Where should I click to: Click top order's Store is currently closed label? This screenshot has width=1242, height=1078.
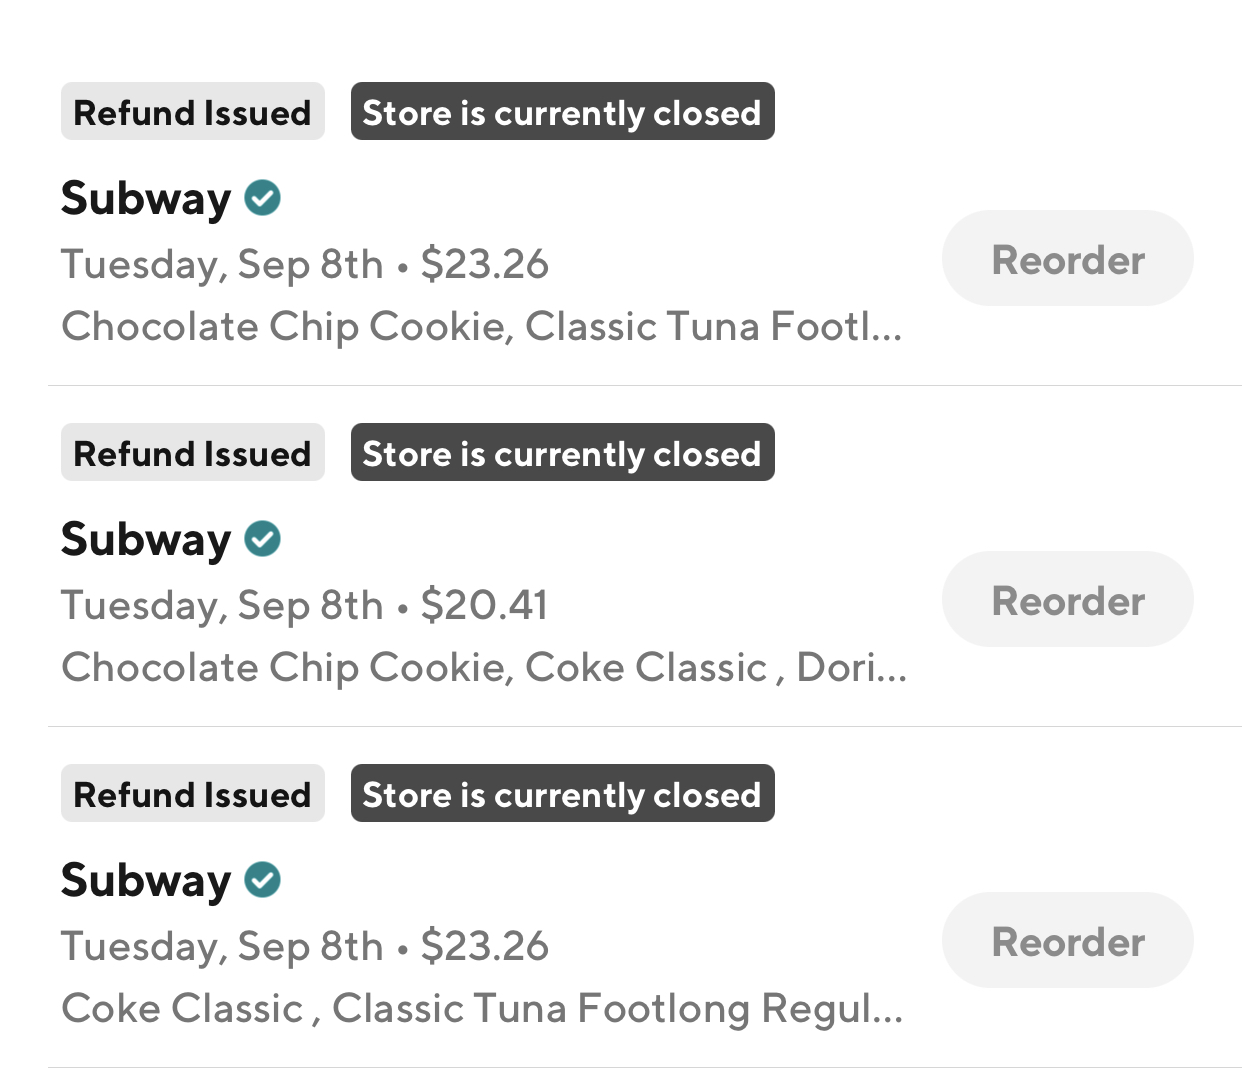[x=562, y=112]
